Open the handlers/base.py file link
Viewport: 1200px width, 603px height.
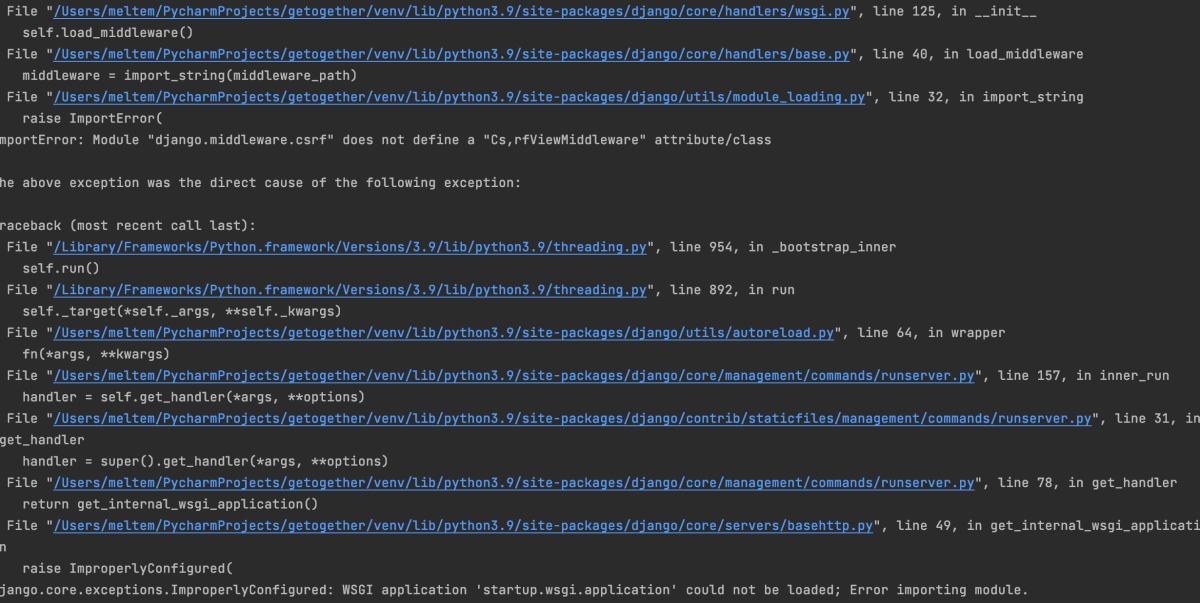click(454, 54)
